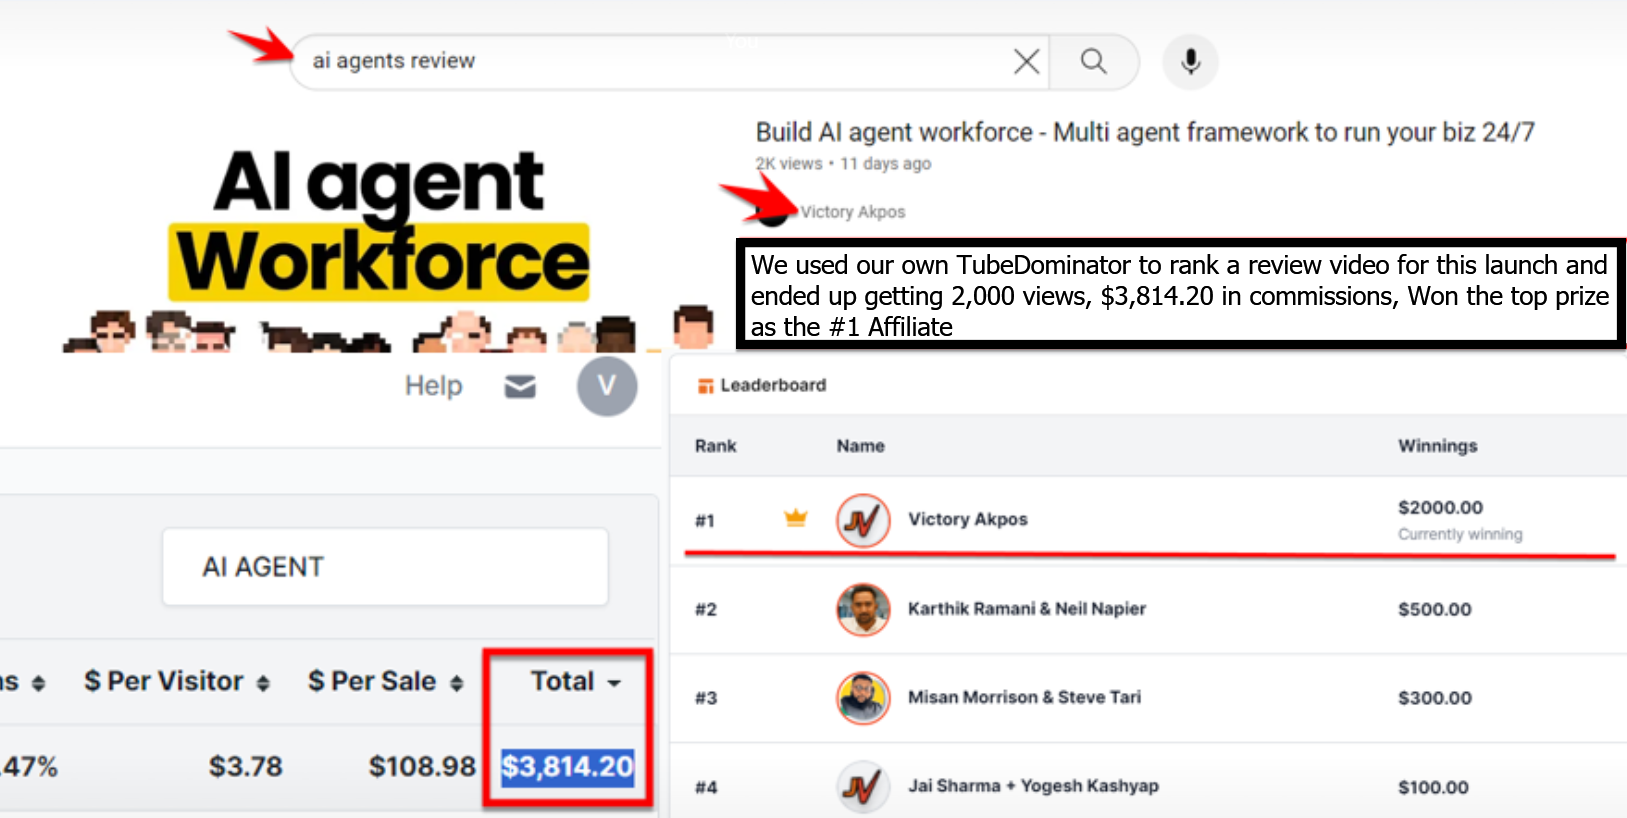Click Karthik Ramani & Neil Napier avatar

point(863,609)
